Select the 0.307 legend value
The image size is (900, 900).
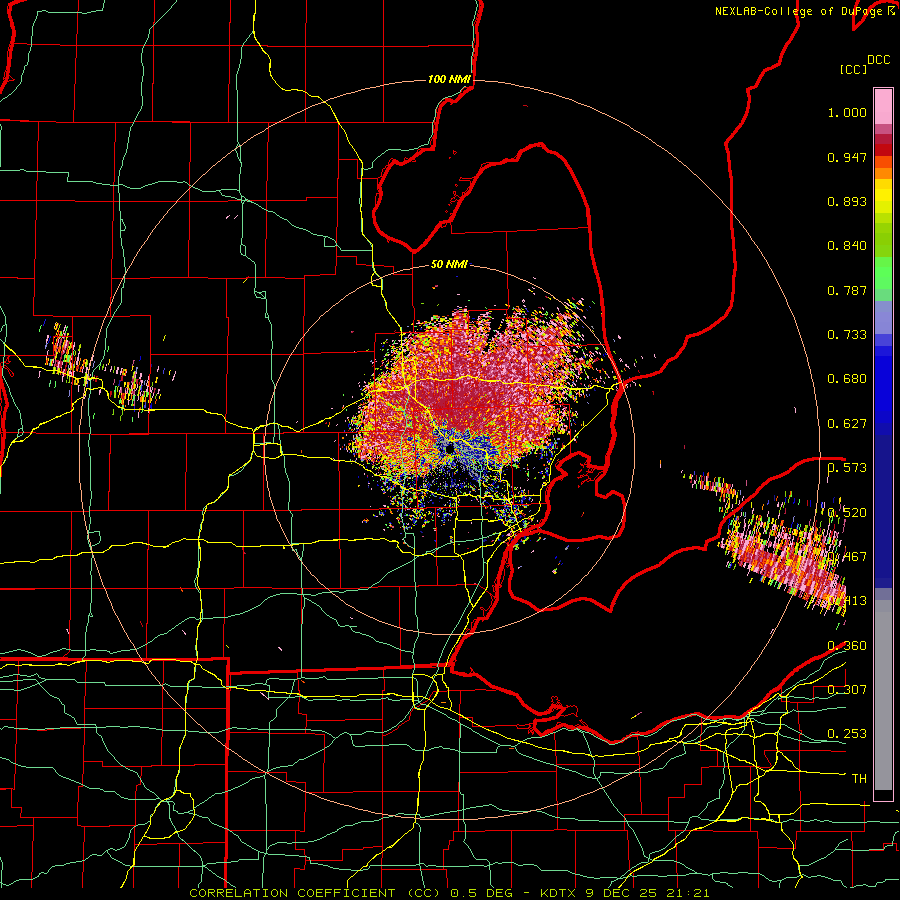847,689
